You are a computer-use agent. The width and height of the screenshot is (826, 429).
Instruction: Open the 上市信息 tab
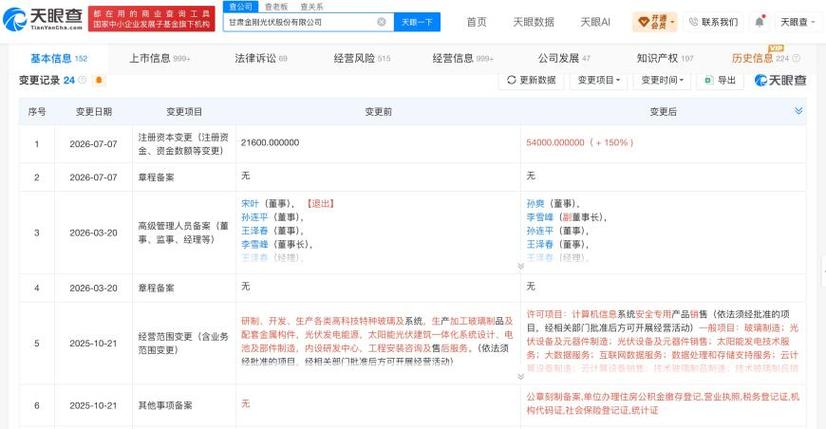pos(159,58)
